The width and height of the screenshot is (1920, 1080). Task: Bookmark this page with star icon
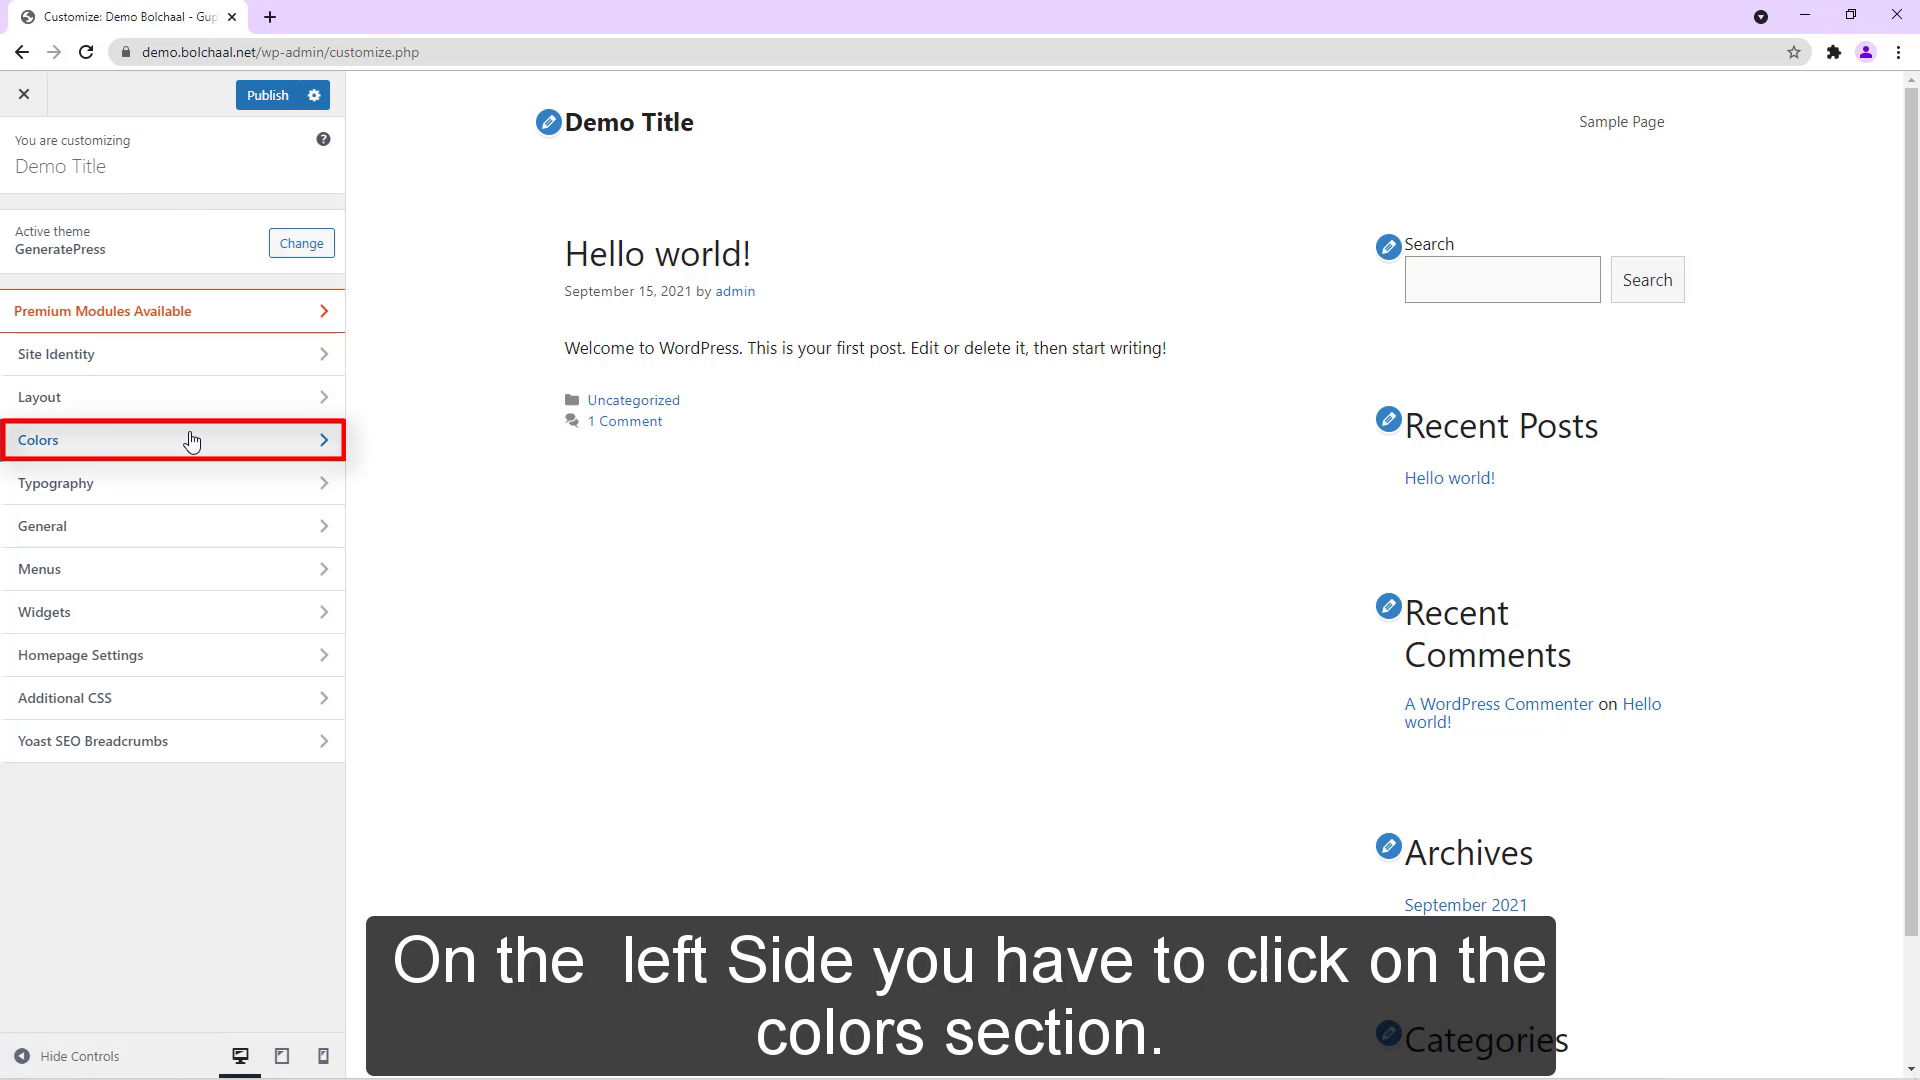coord(1794,52)
